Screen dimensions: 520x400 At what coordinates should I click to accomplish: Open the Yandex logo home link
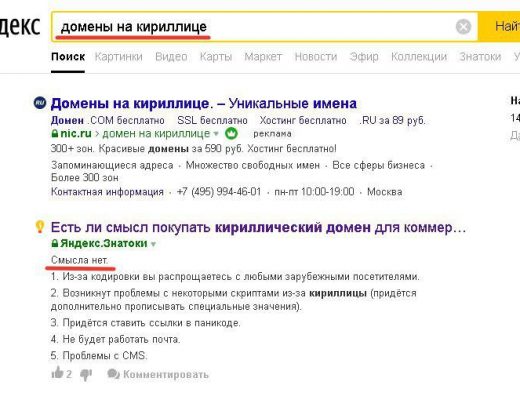point(19,25)
